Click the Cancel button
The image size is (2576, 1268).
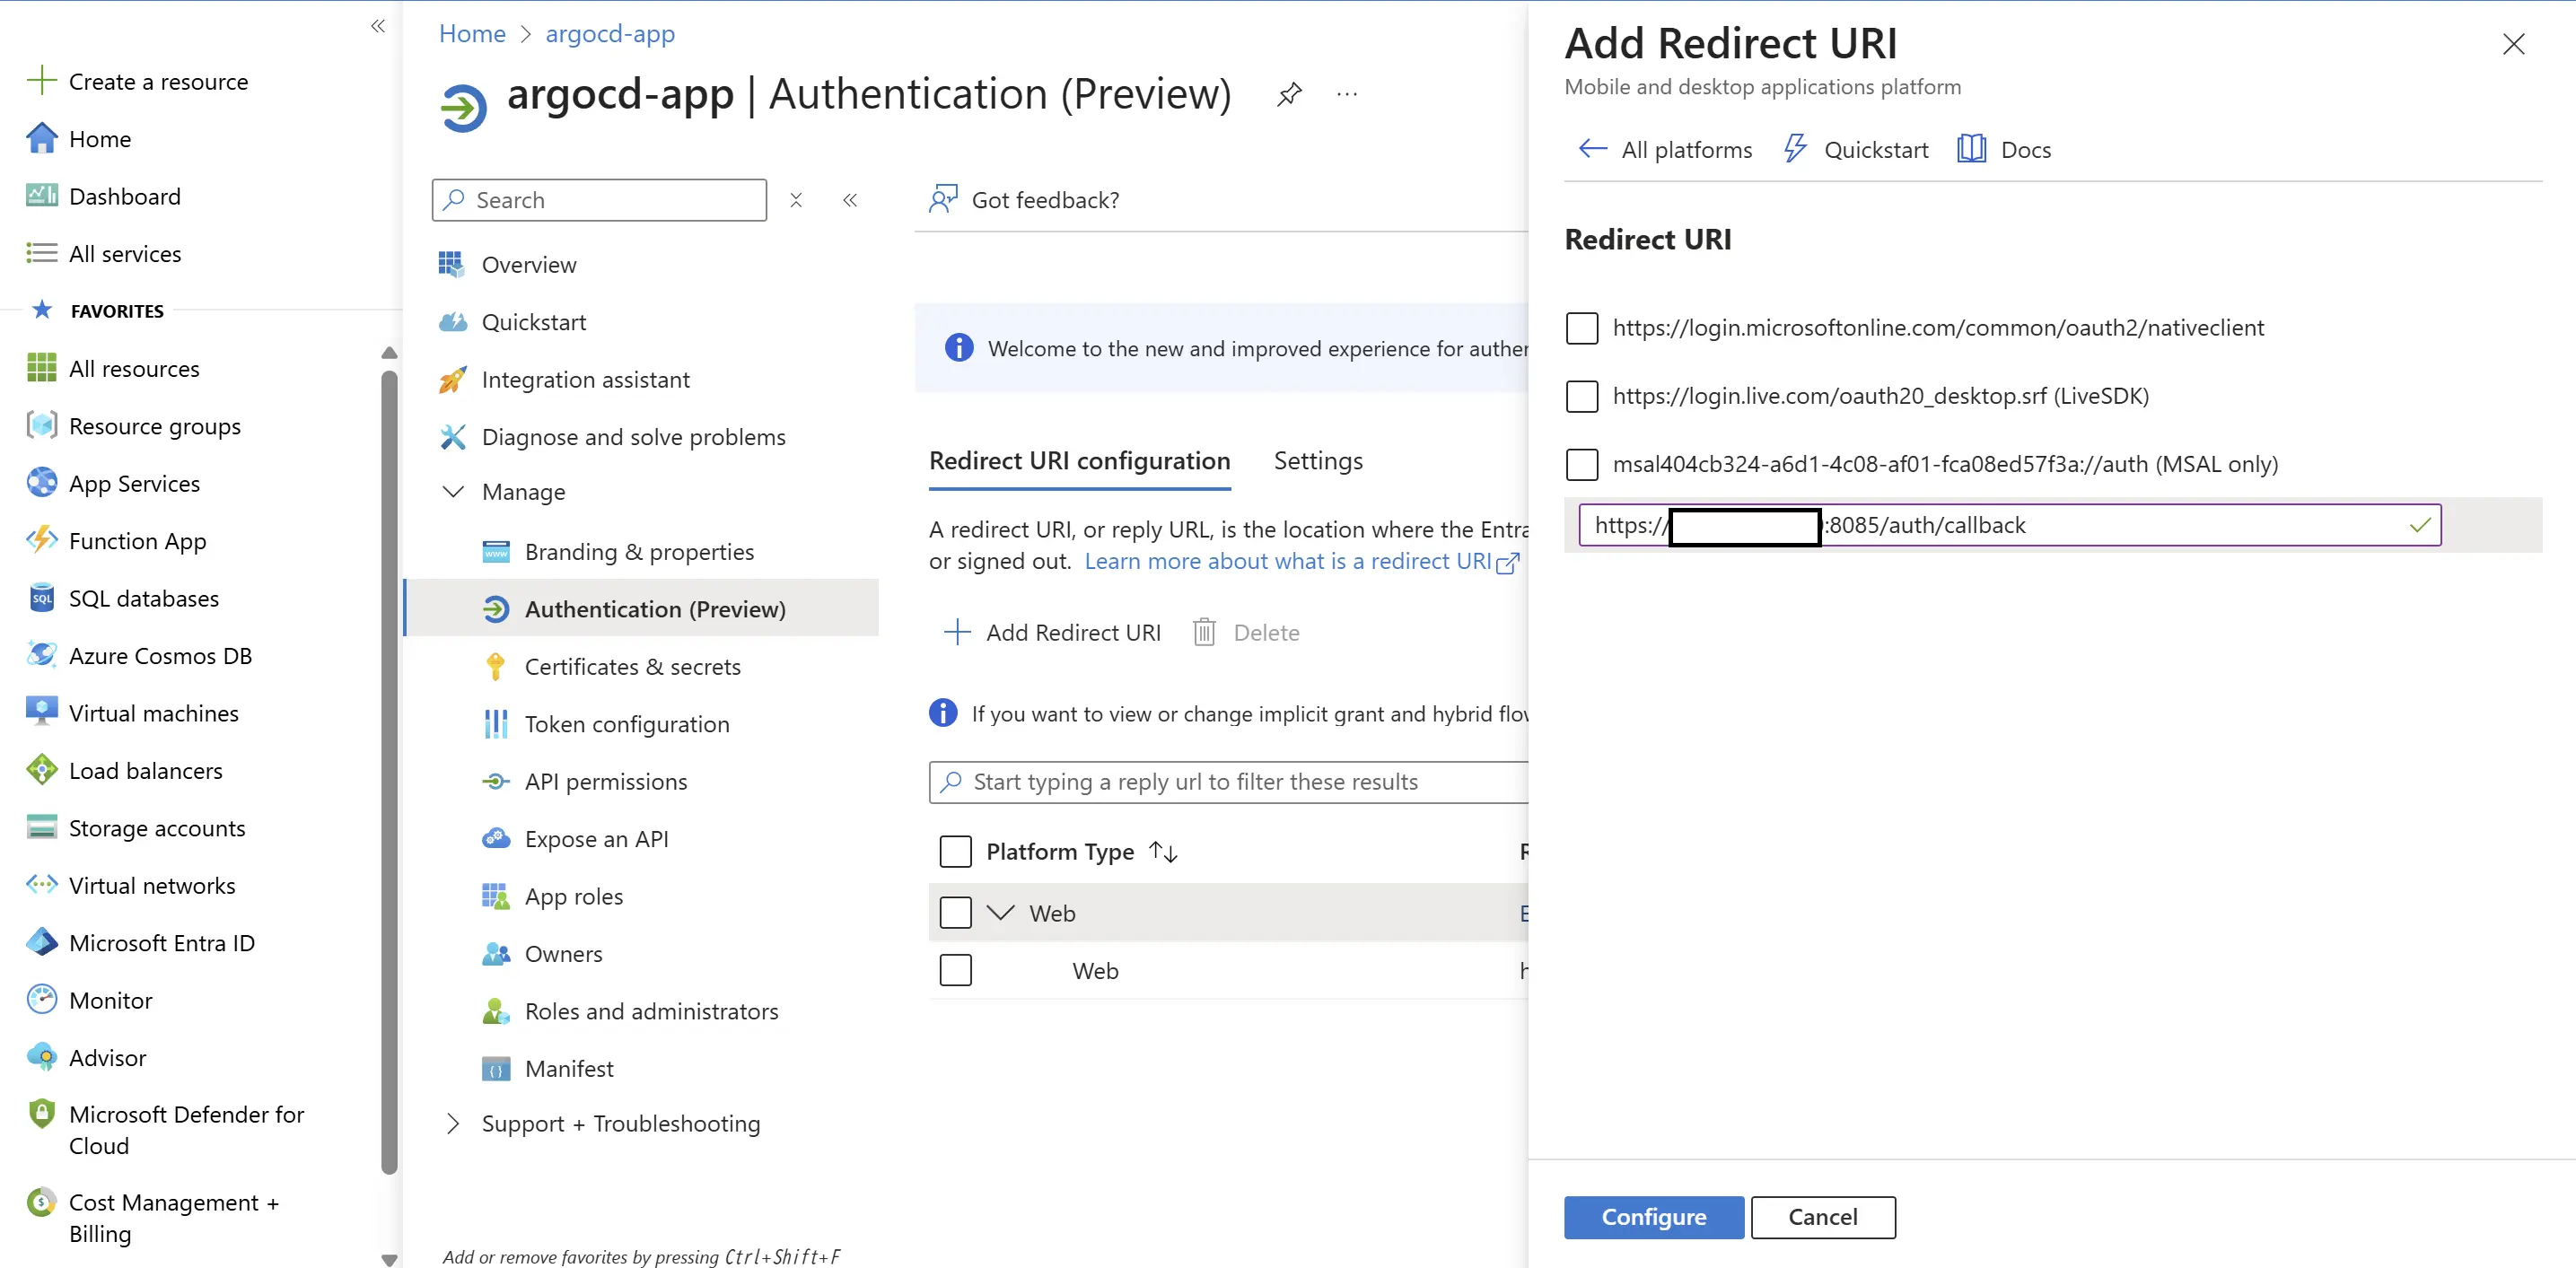pos(1822,1216)
